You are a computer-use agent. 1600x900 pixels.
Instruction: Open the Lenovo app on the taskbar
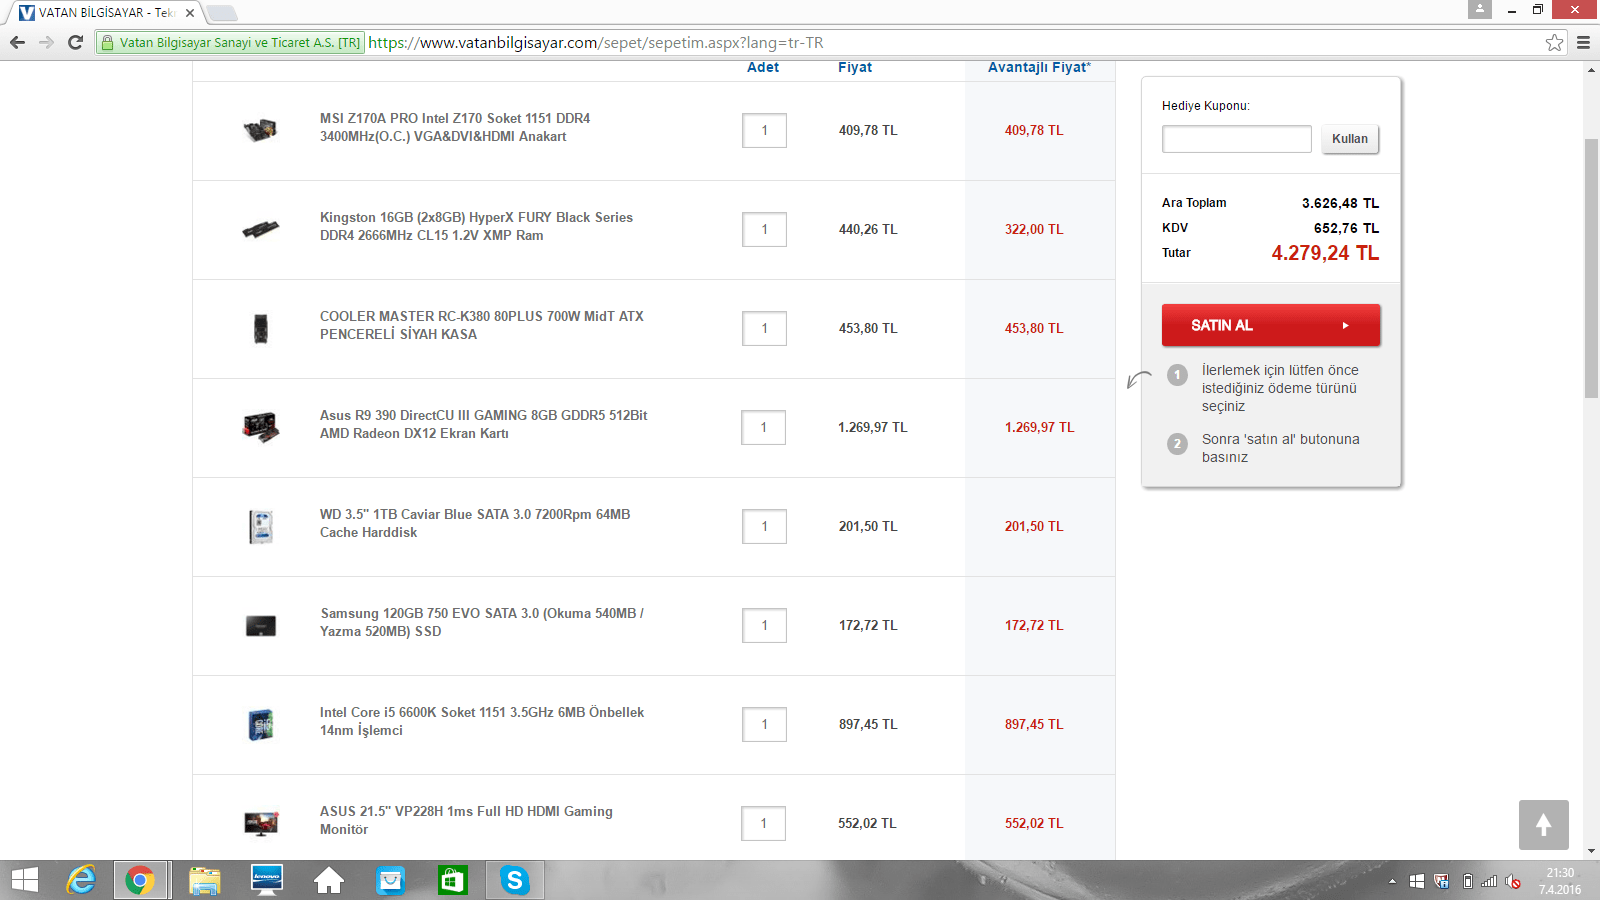coord(266,880)
